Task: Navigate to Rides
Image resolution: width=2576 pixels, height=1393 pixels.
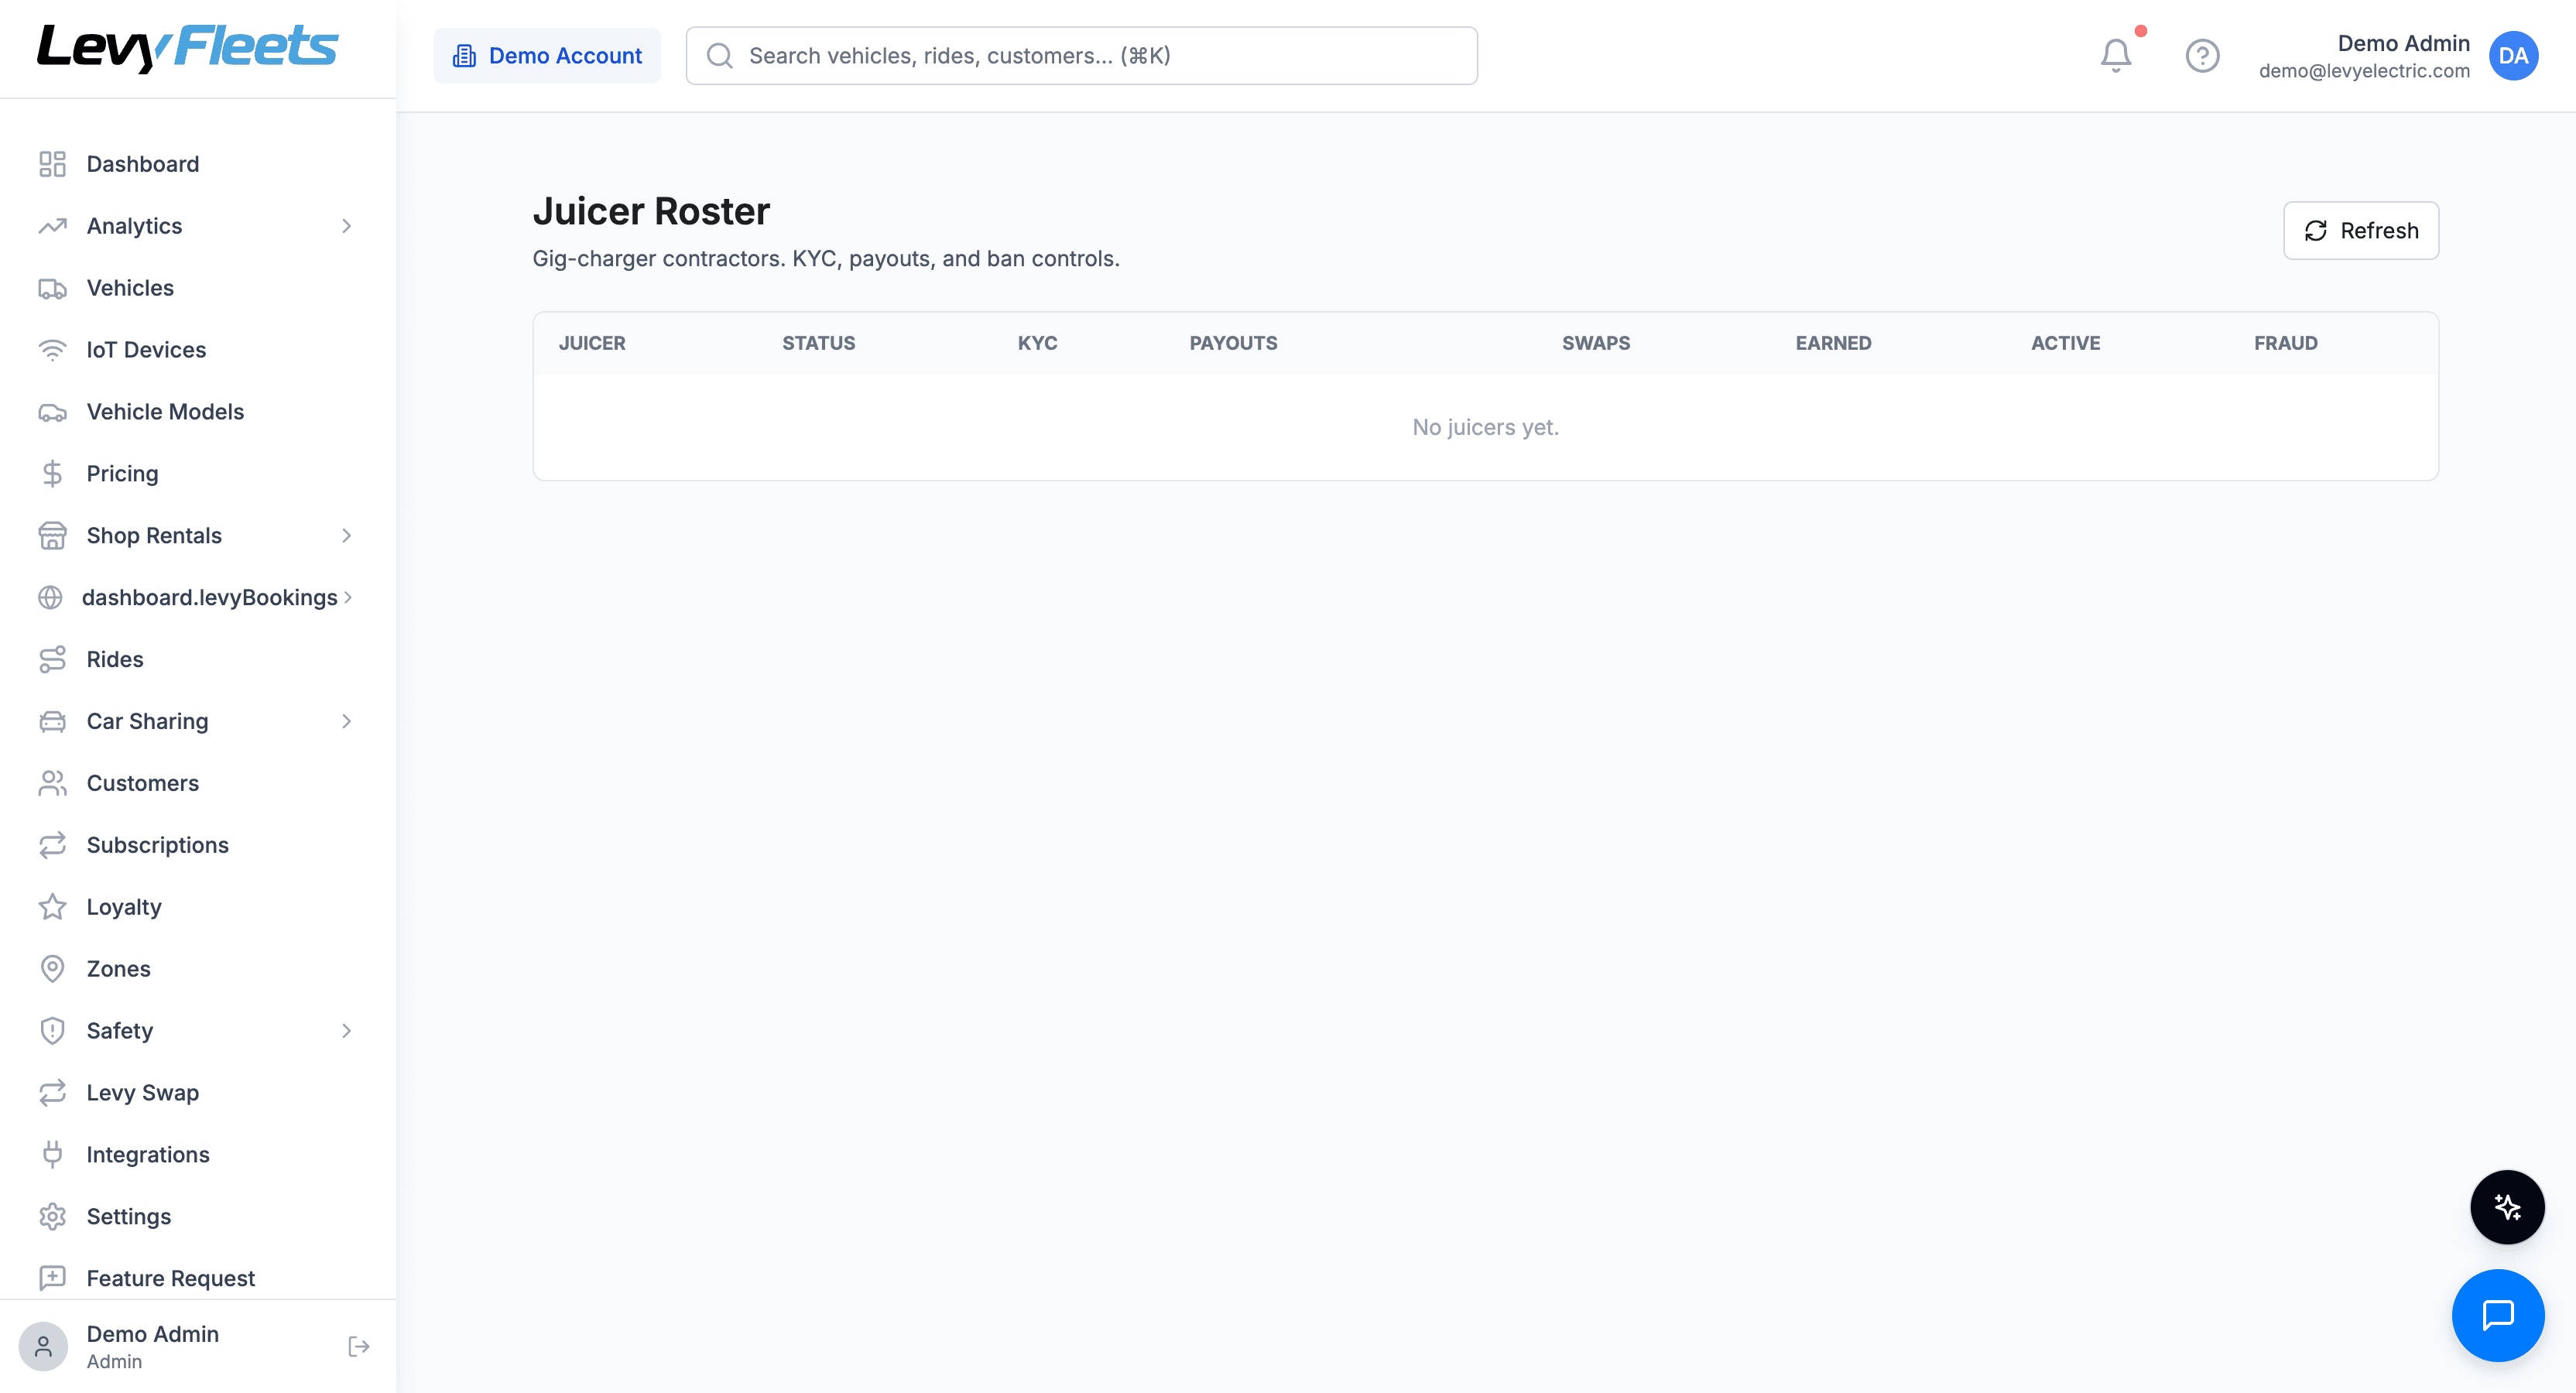Action: pos(198,660)
